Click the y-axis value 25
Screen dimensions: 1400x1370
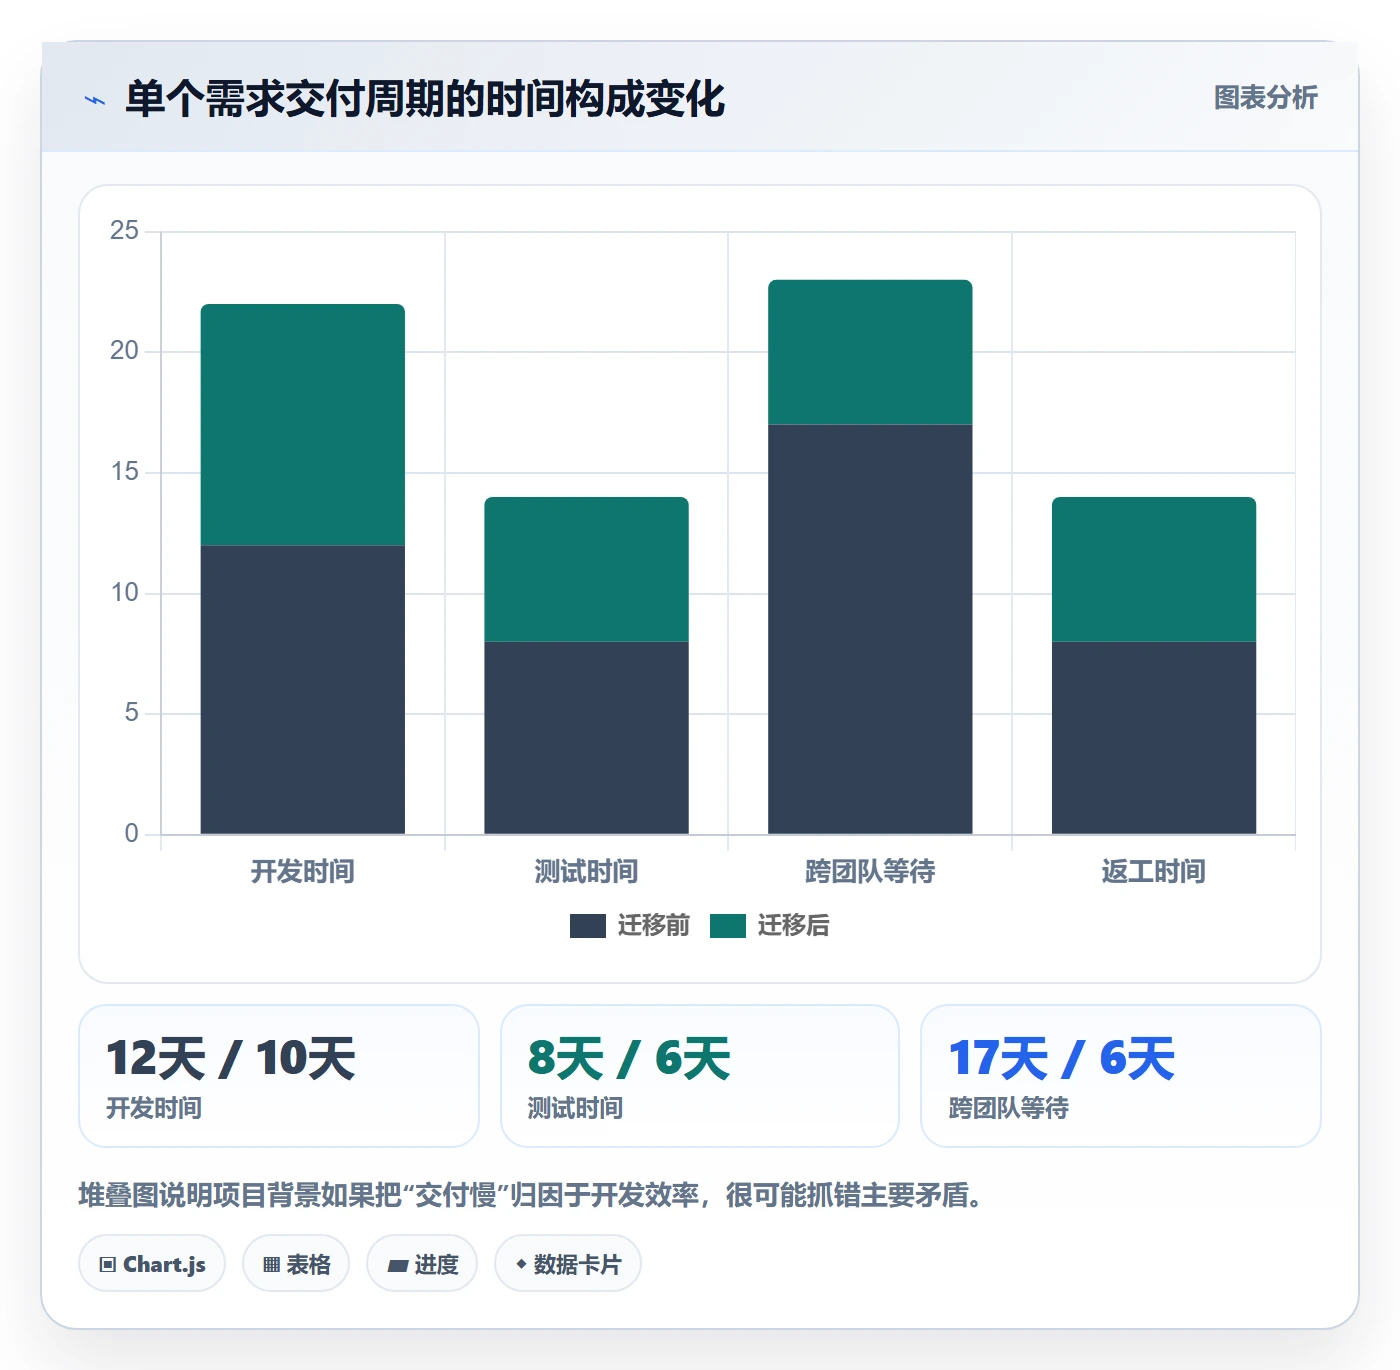124,231
